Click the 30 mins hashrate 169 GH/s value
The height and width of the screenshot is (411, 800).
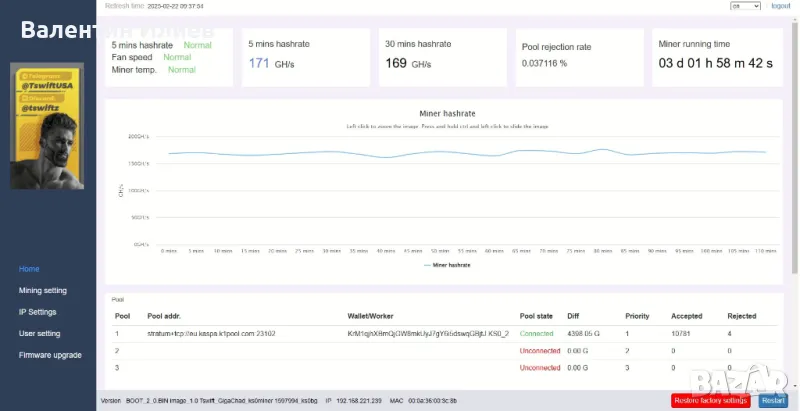click(407, 64)
